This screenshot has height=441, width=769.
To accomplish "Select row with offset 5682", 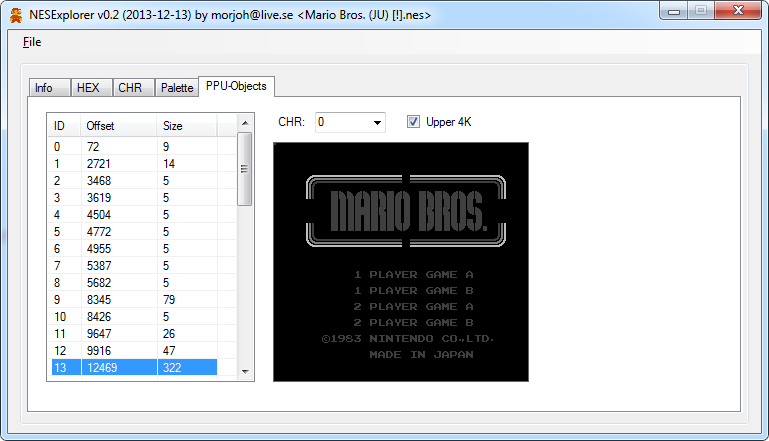I will coord(134,283).
